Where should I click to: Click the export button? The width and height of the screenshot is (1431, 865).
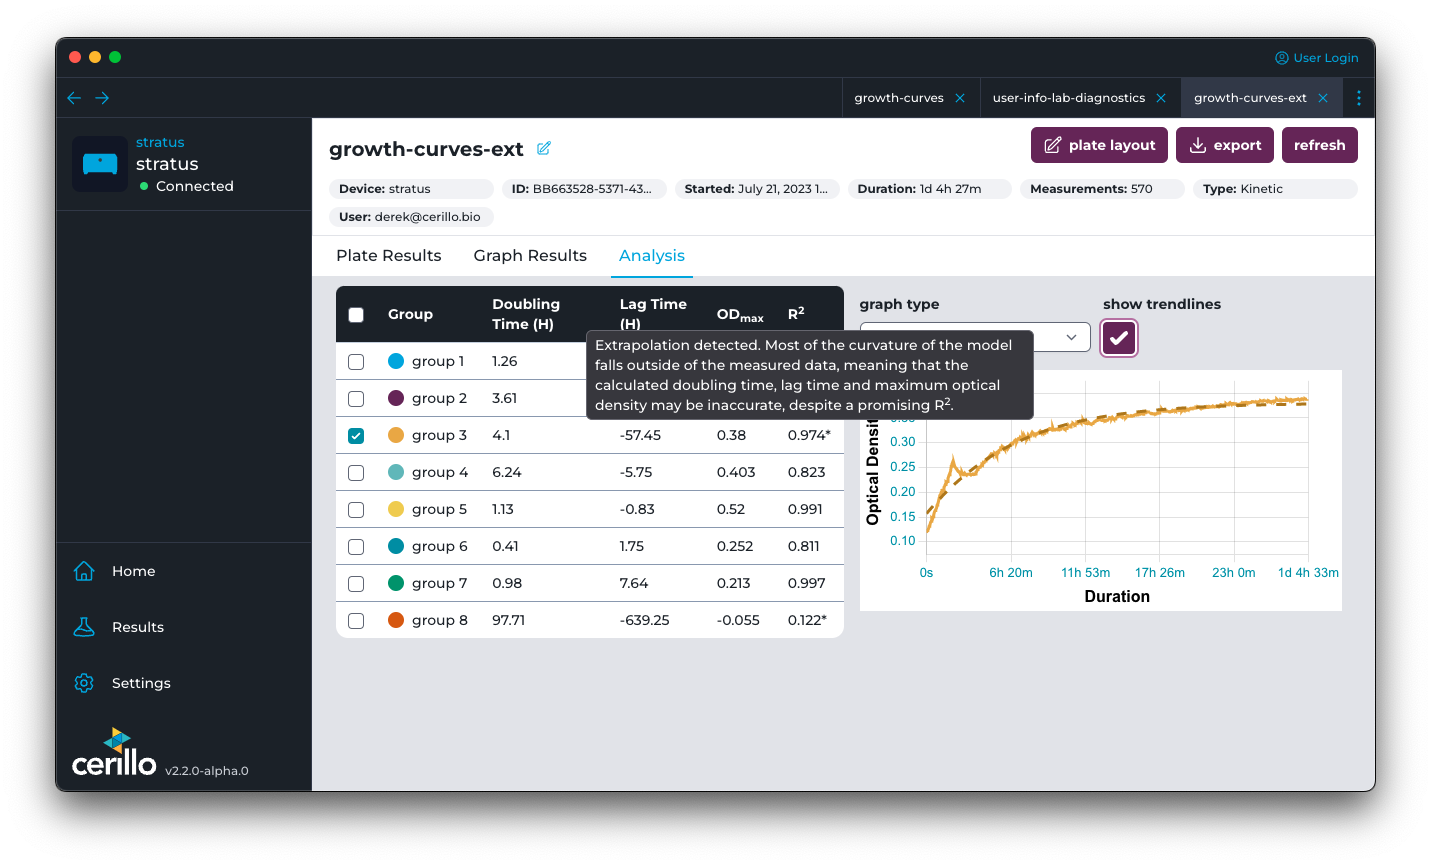(x=1225, y=145)
